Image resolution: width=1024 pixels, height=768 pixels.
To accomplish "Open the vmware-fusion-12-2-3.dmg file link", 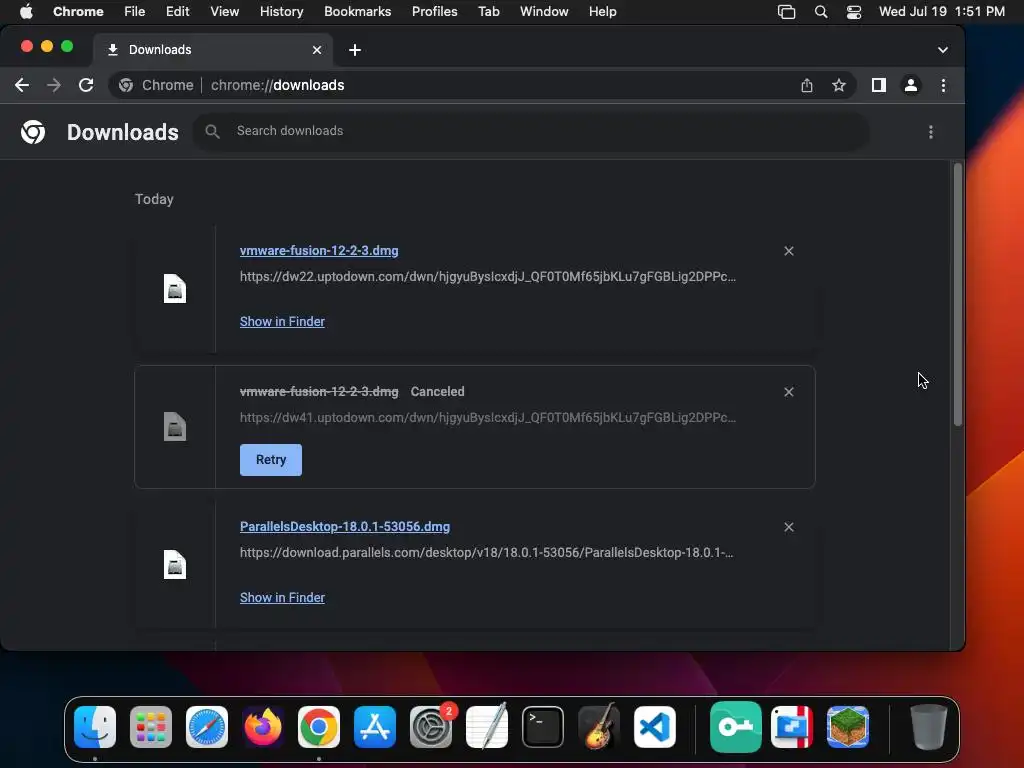I will click(319, 251).
